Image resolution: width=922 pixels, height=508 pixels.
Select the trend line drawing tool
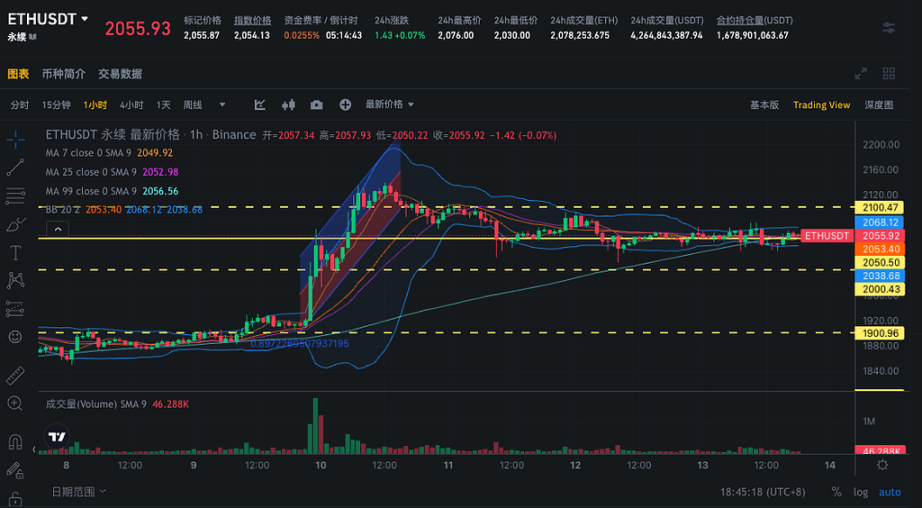click(15, 168)
